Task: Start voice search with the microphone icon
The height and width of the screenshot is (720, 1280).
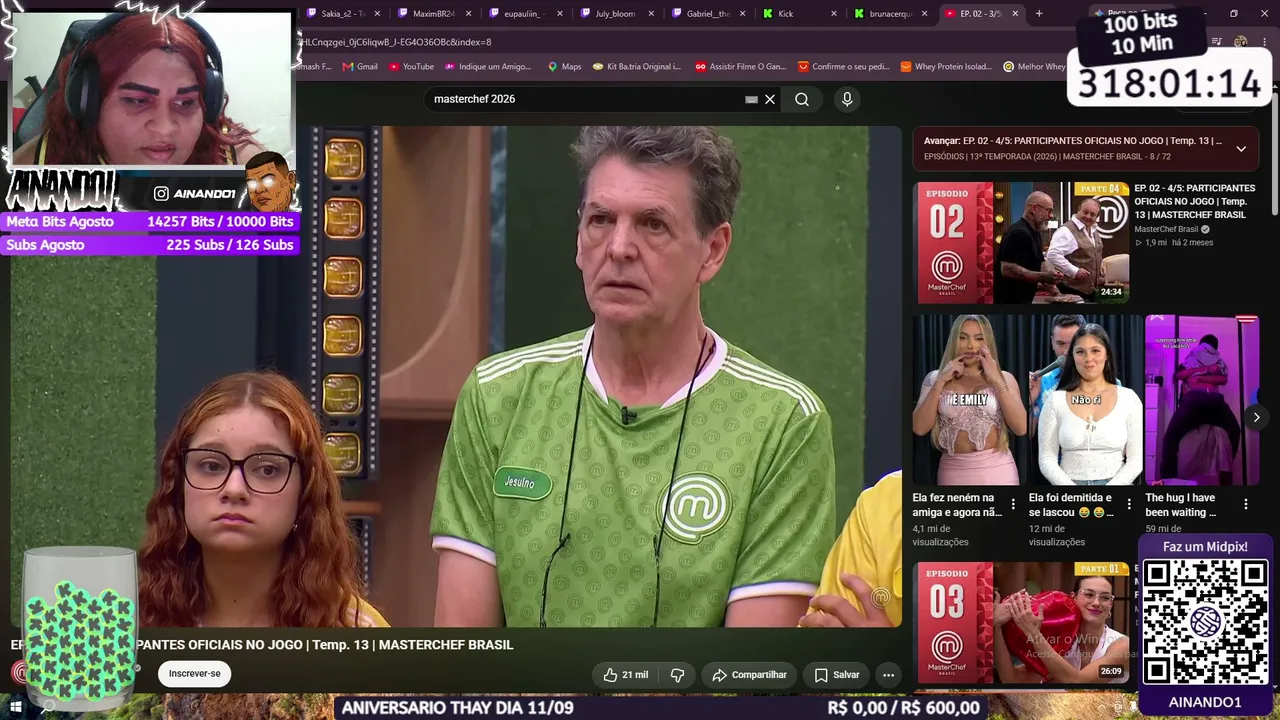Action: coord(847,99)
